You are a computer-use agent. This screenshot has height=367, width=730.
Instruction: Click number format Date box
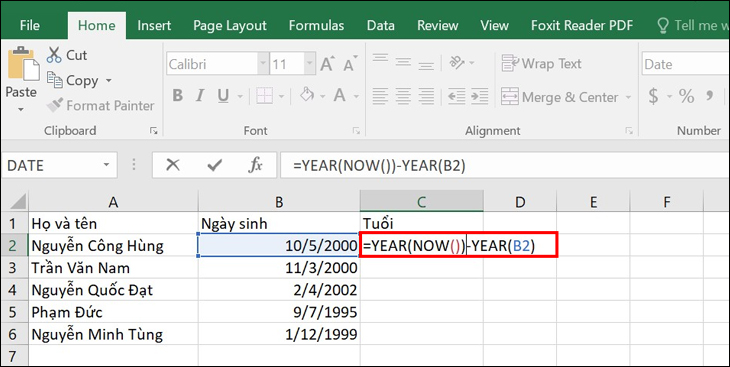coord(685,64)
